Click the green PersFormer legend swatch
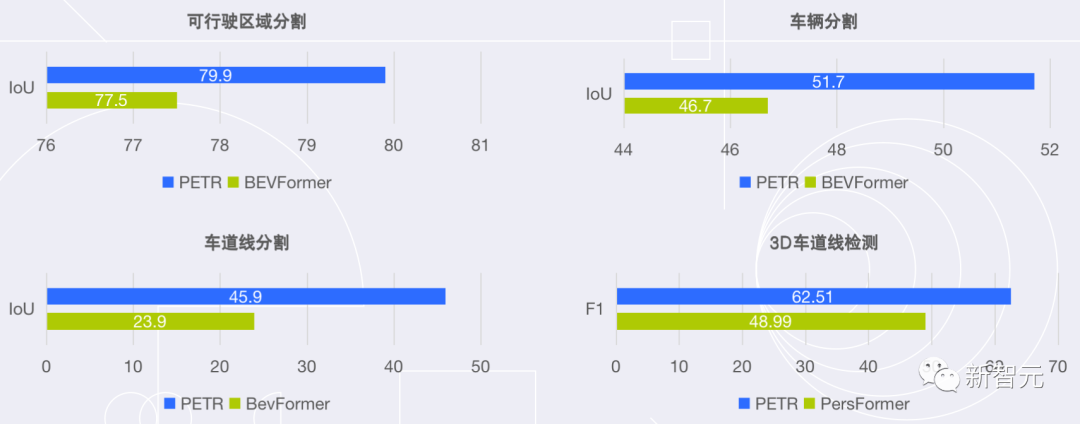 [x=812, y=404]
